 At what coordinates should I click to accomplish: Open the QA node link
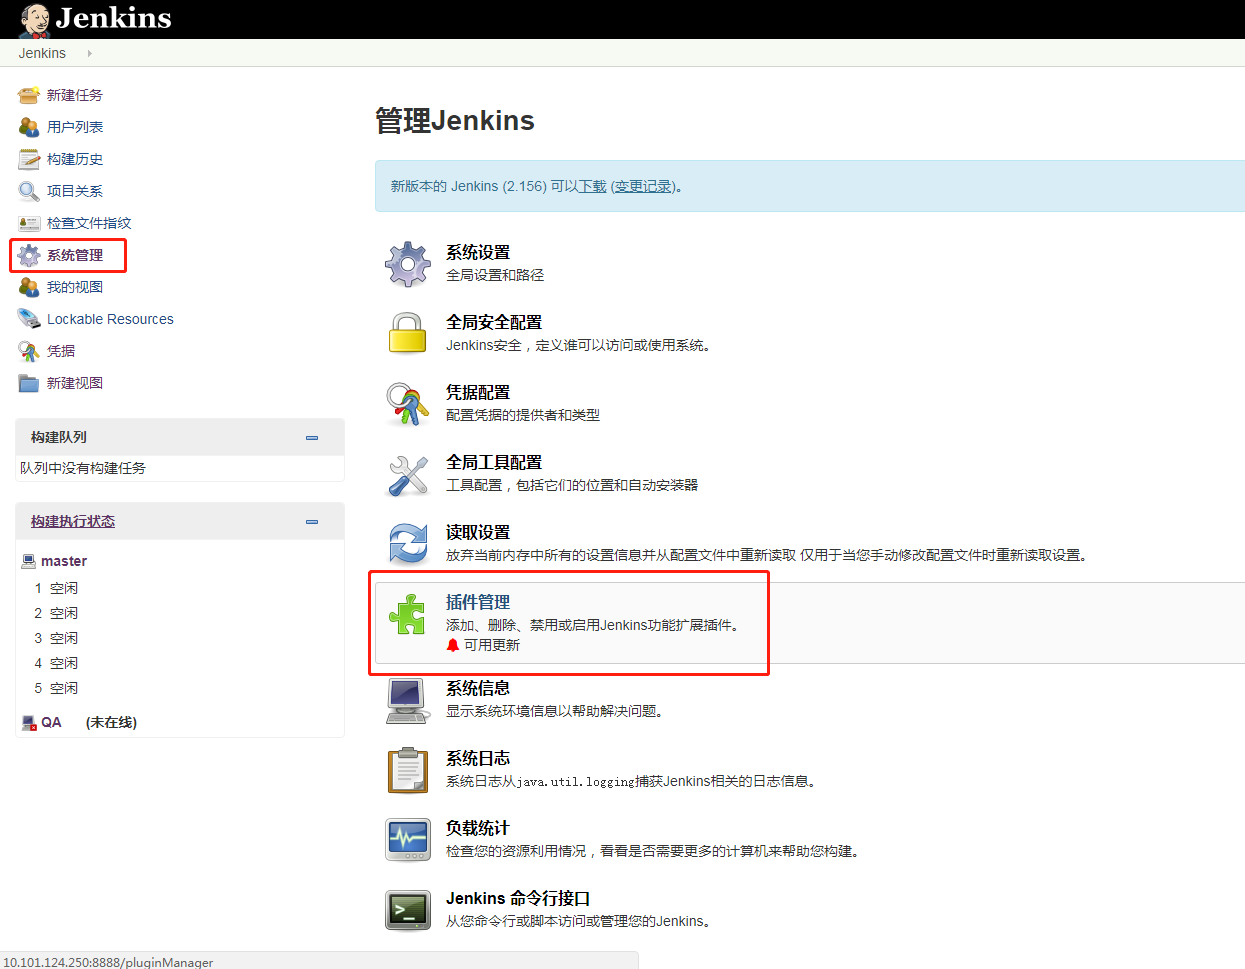pos(51,722)
